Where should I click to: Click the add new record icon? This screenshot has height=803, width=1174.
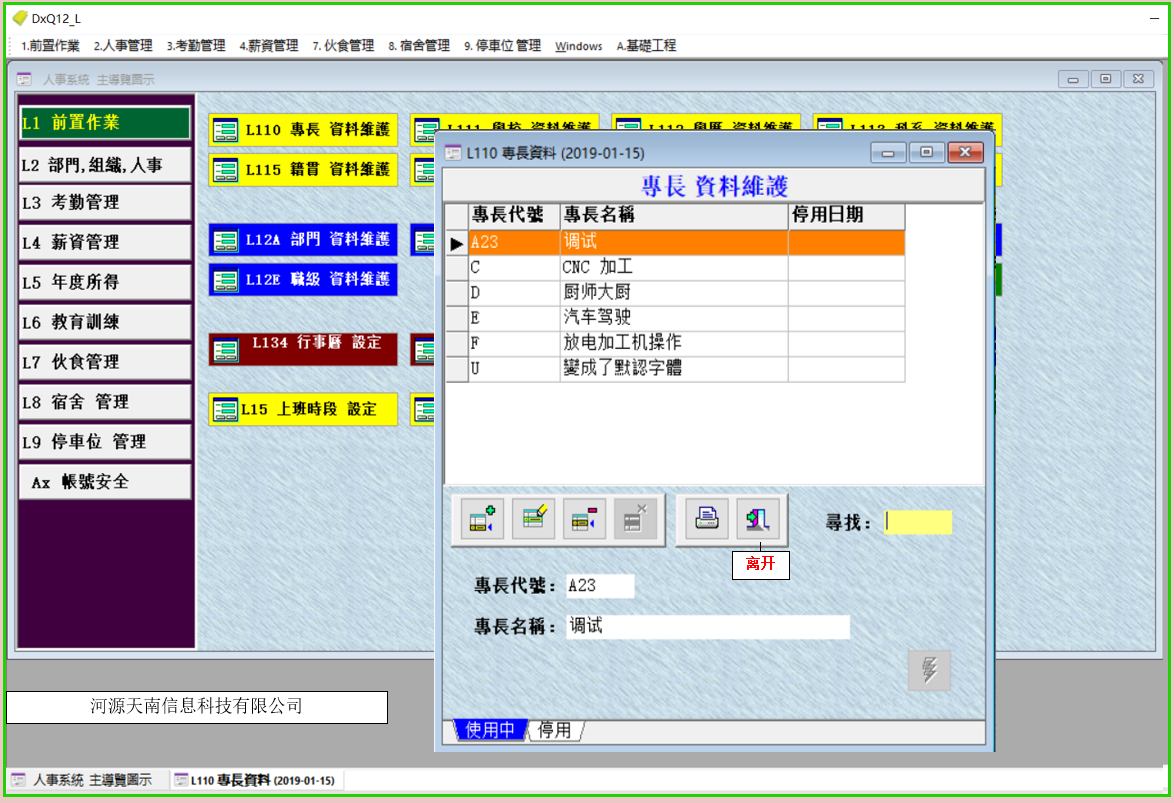tap(485, 521)
